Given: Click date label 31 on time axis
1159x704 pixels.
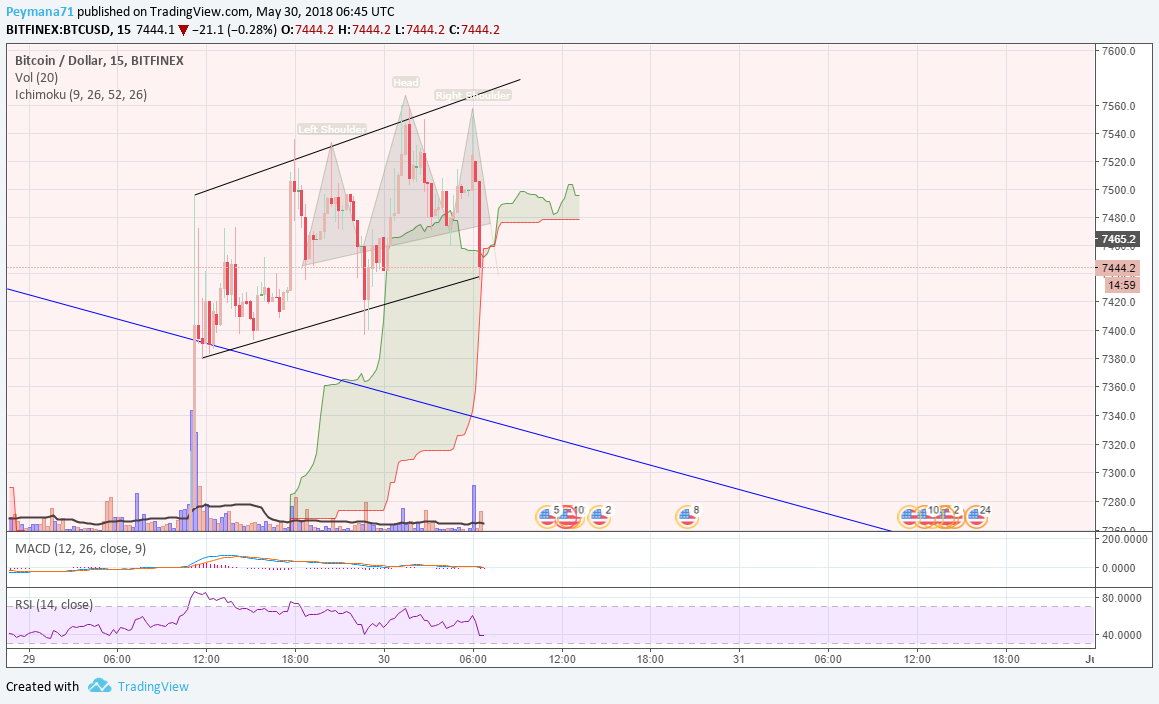Looking at the screenshot, I should (738, 659).
